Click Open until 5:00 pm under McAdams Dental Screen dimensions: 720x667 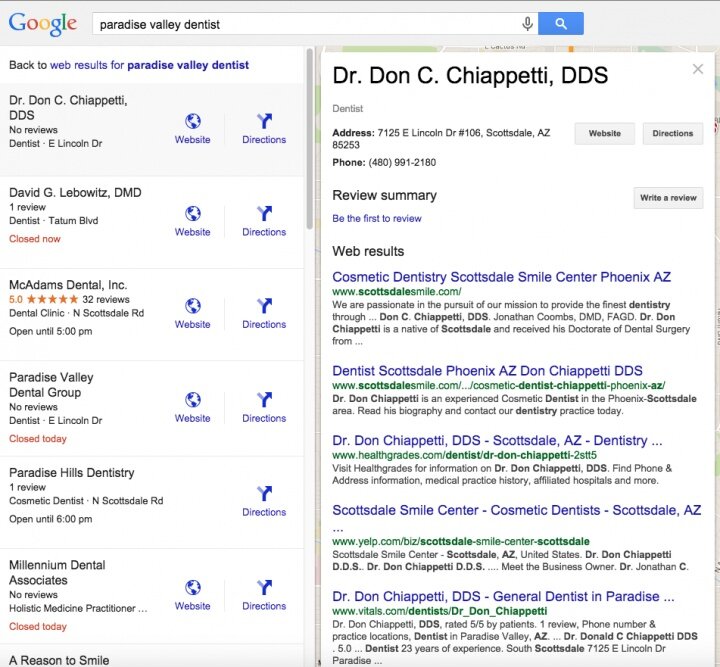[51, 331]
